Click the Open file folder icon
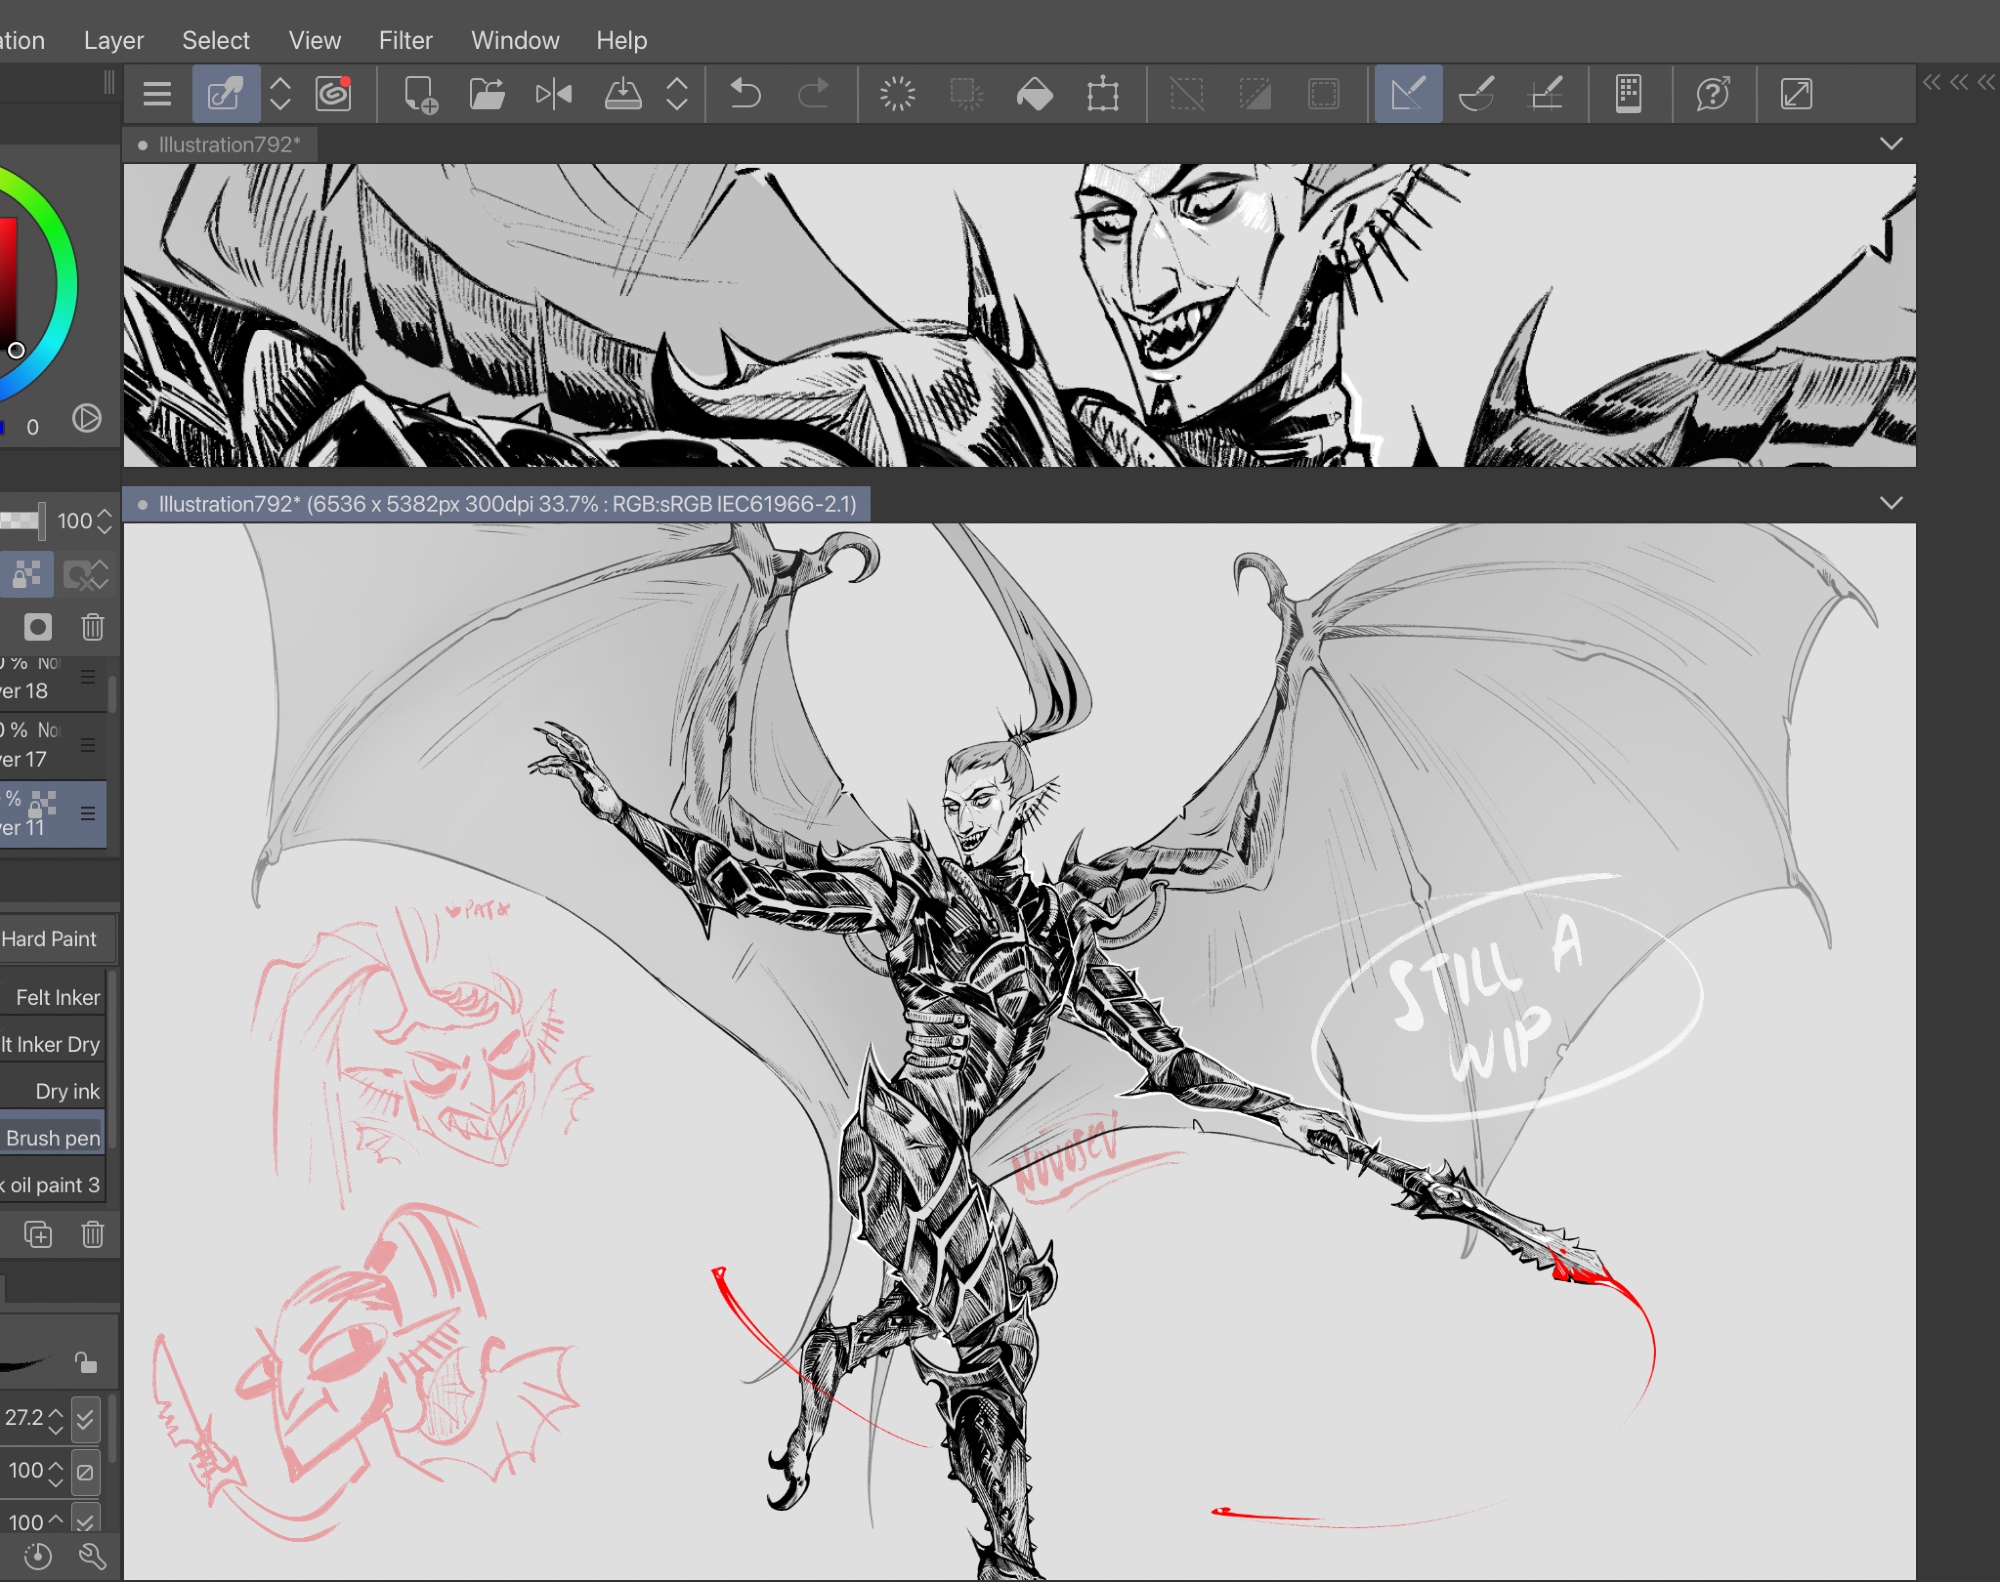 [x=486, y=94]
